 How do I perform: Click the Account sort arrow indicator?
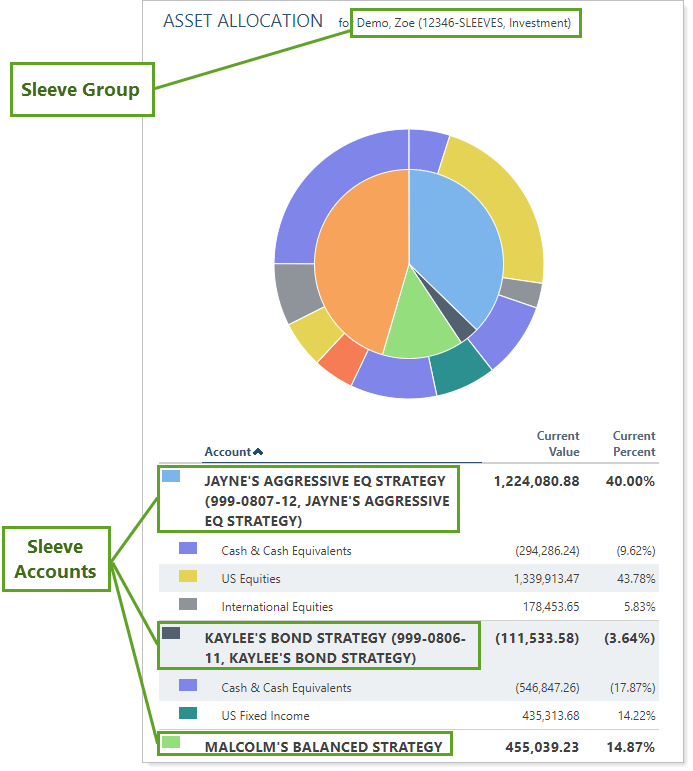tap(258, 452)
